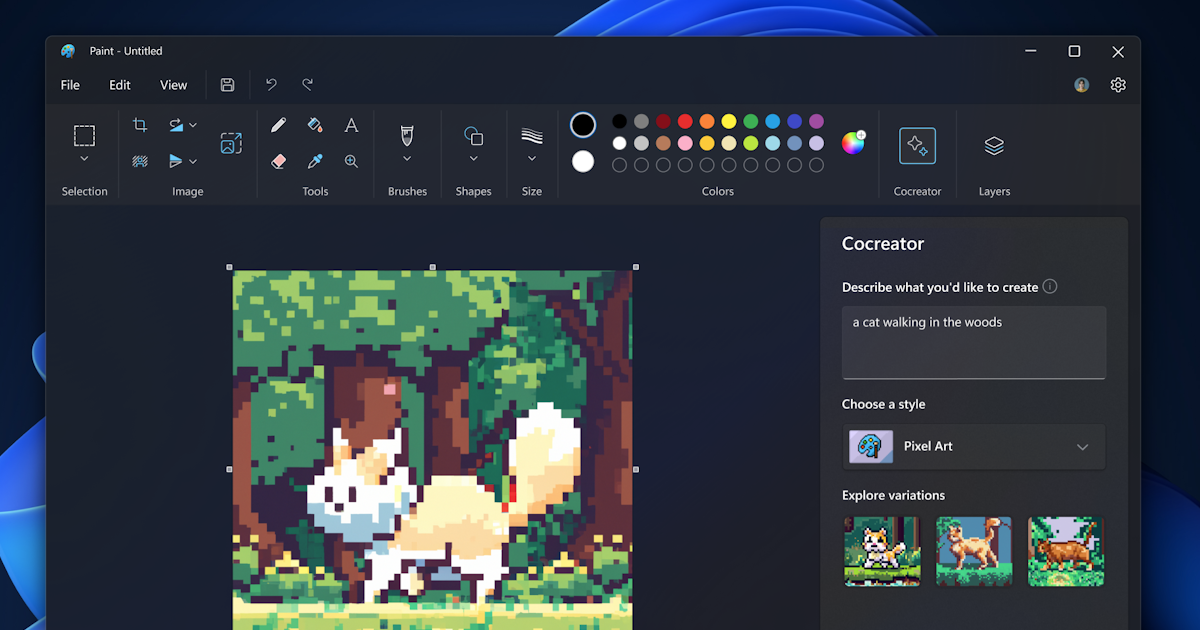Undo the last action
The width and height of the screenshot is (1200, 630).
(271, 85)
